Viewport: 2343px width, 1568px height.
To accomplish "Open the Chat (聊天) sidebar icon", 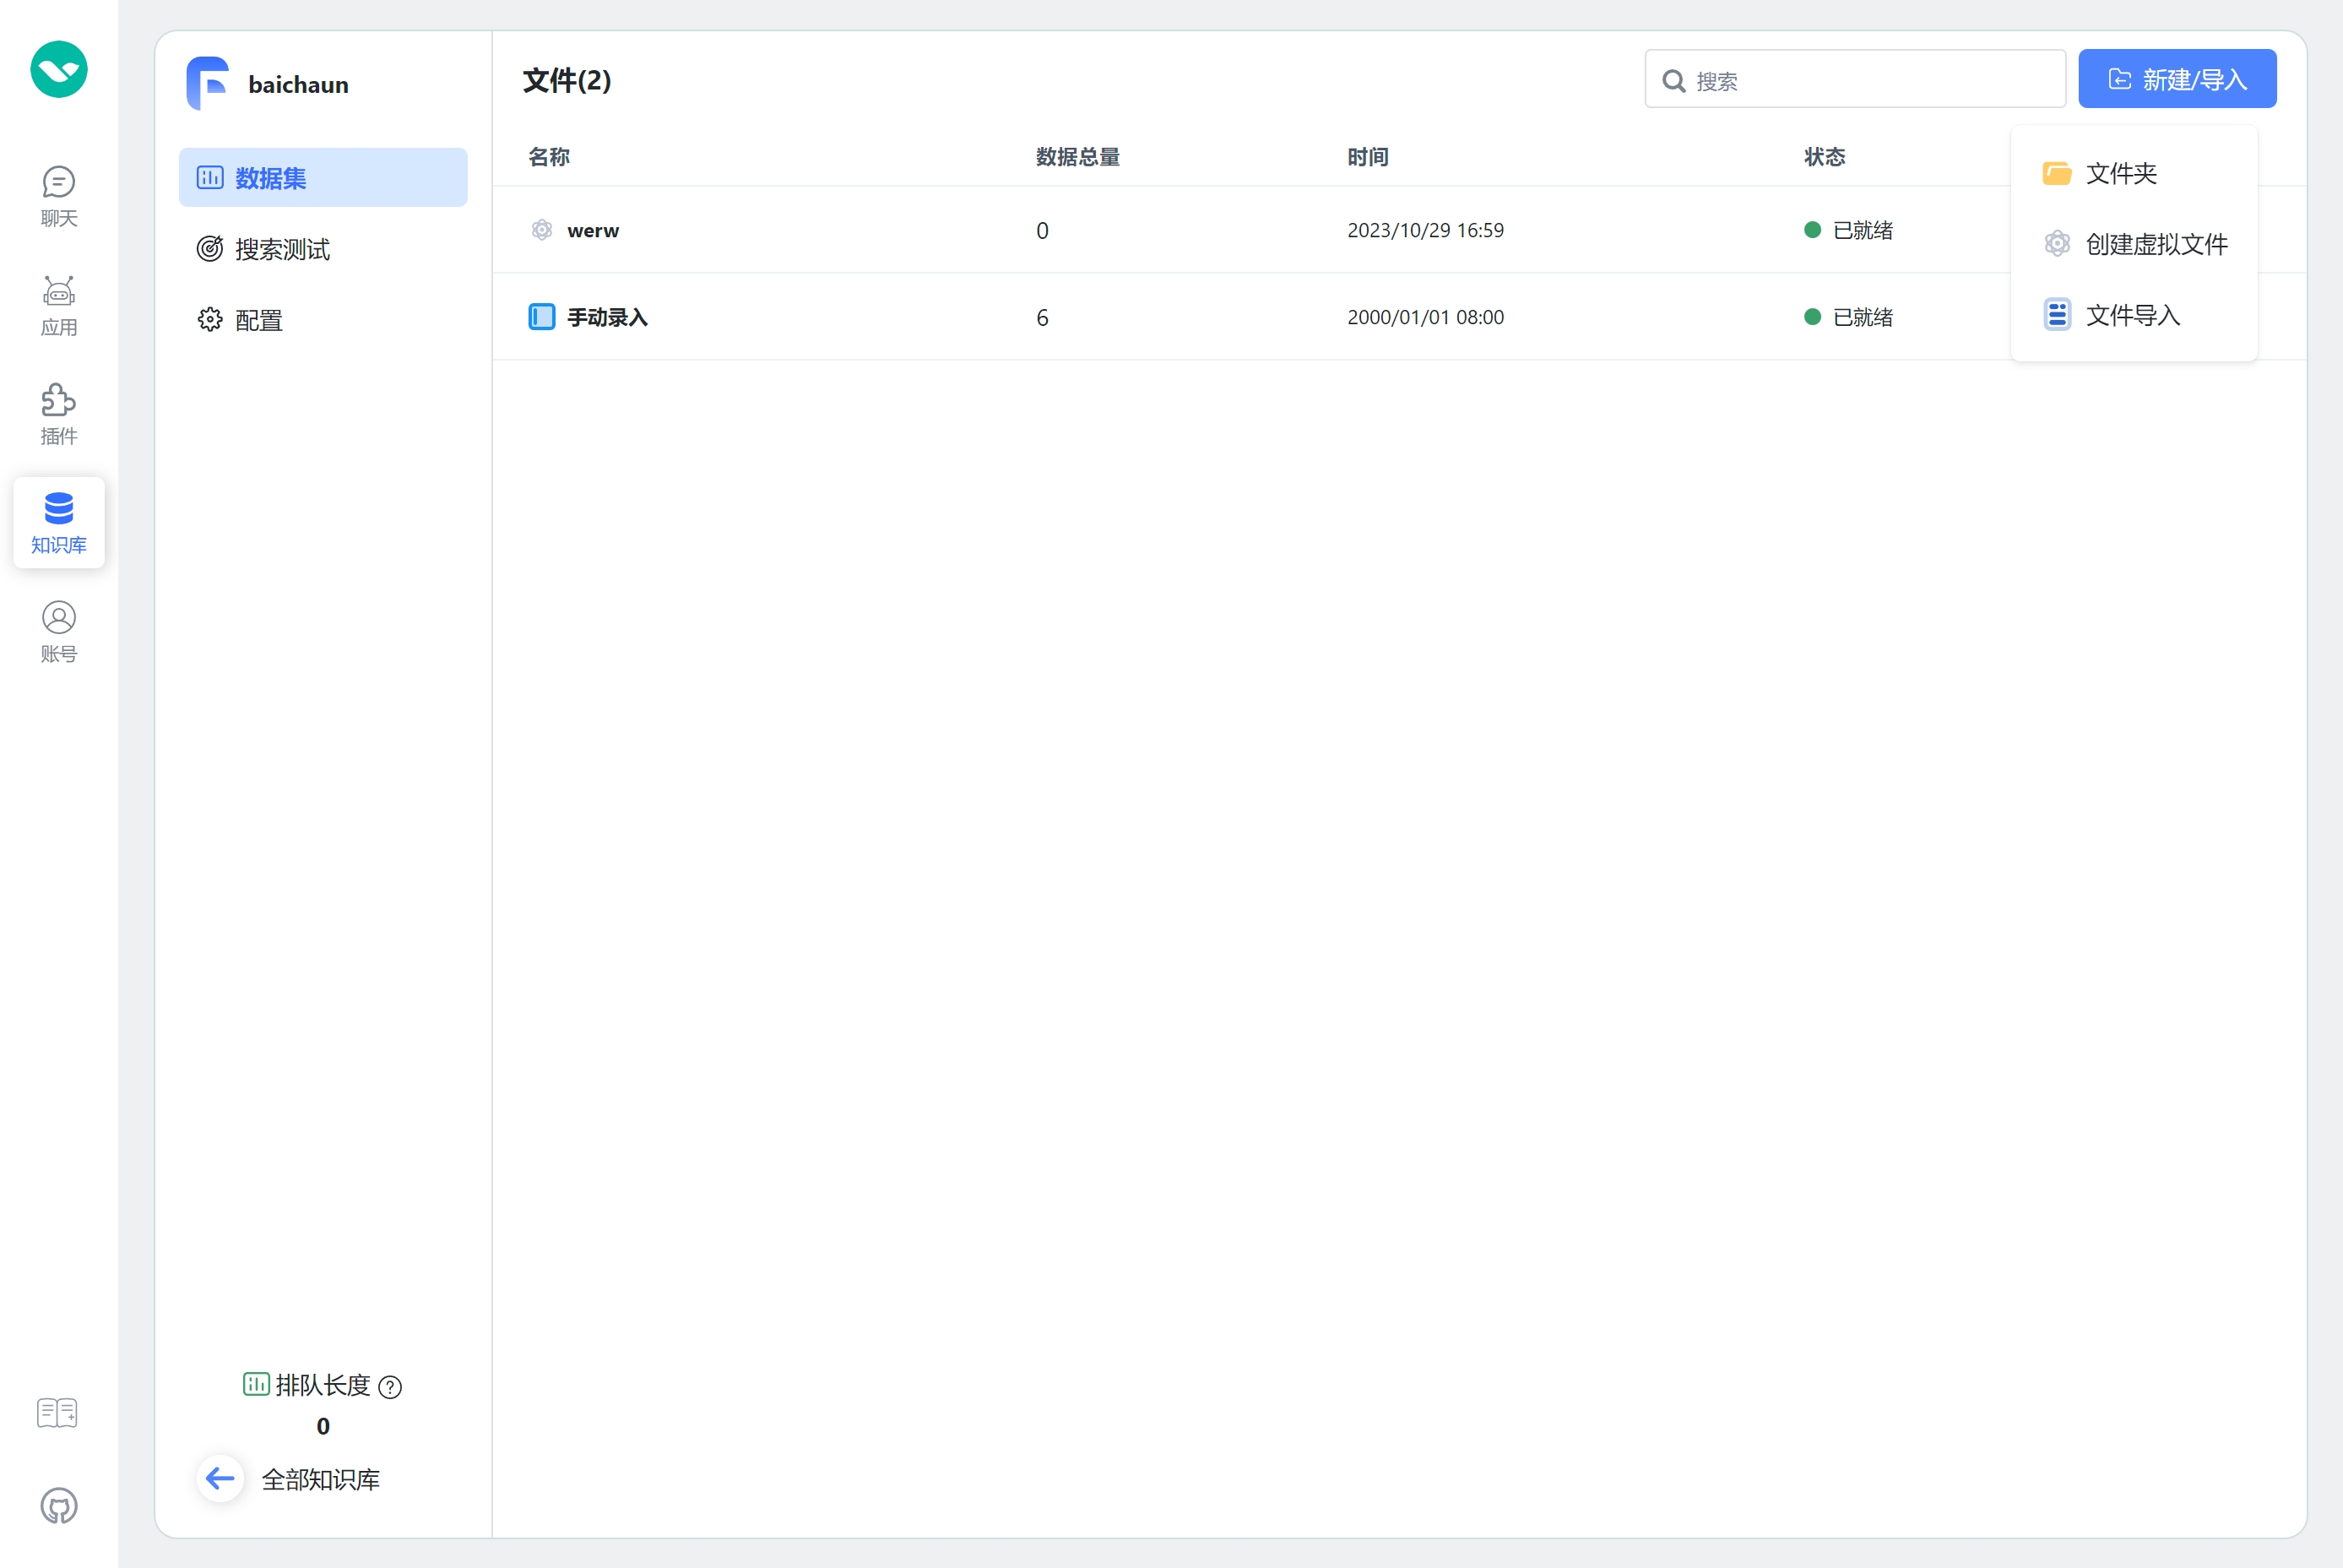I will (x=58, y=196).
